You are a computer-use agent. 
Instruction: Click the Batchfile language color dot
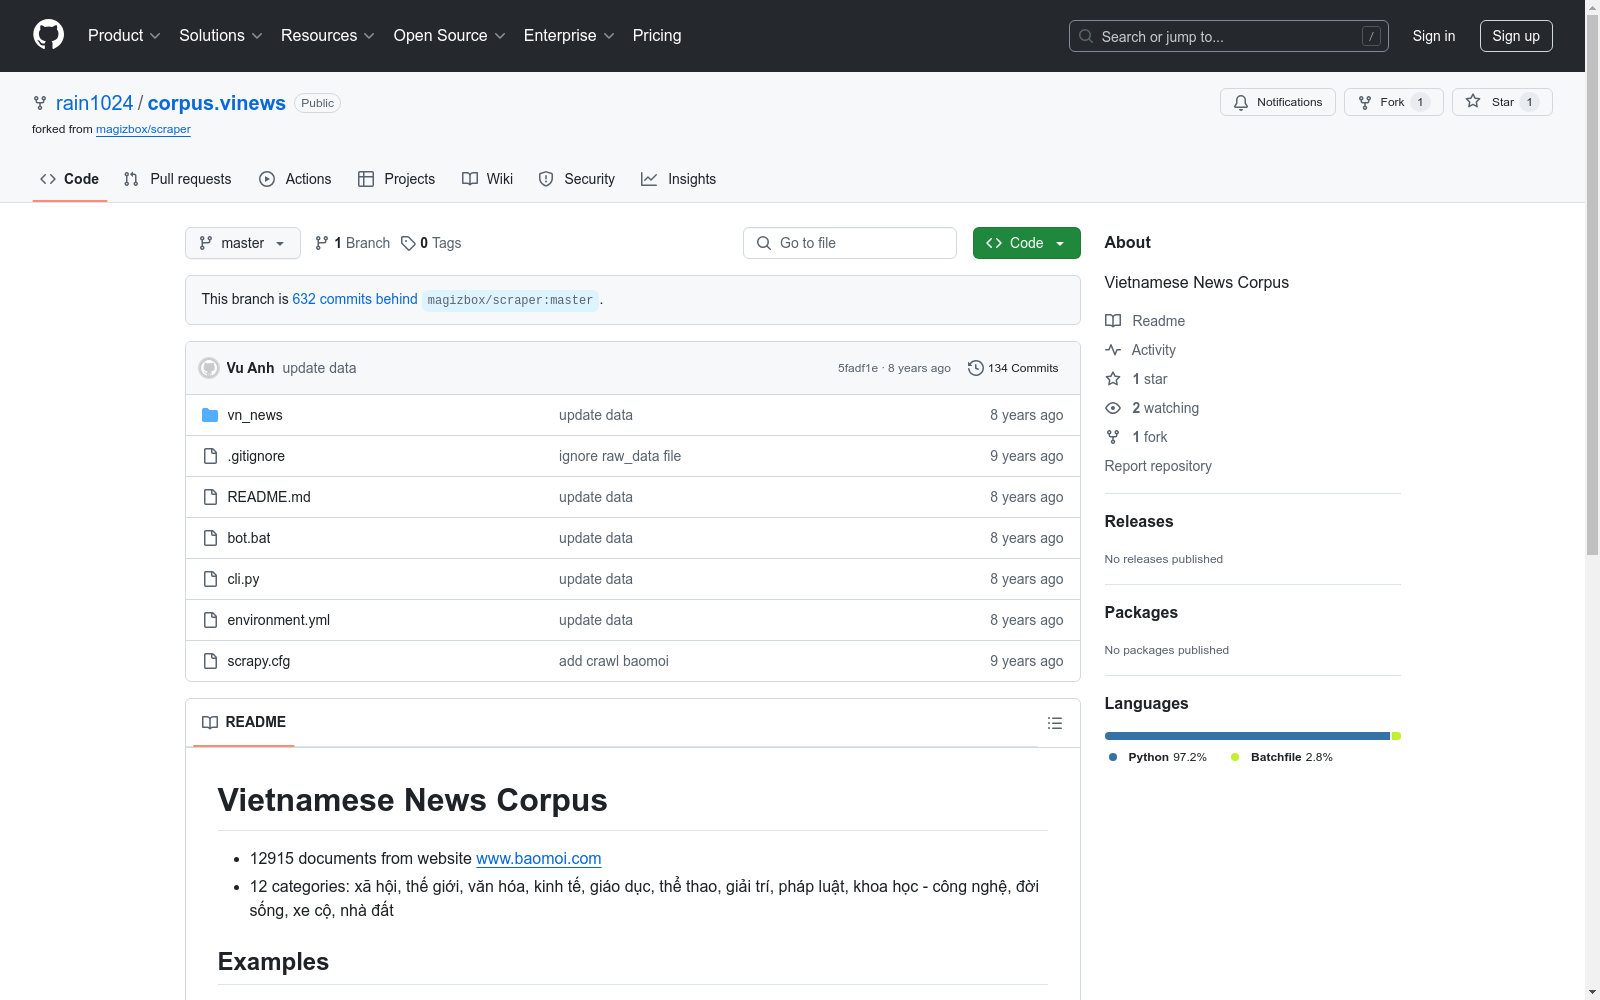click(x=1235, y=757)
